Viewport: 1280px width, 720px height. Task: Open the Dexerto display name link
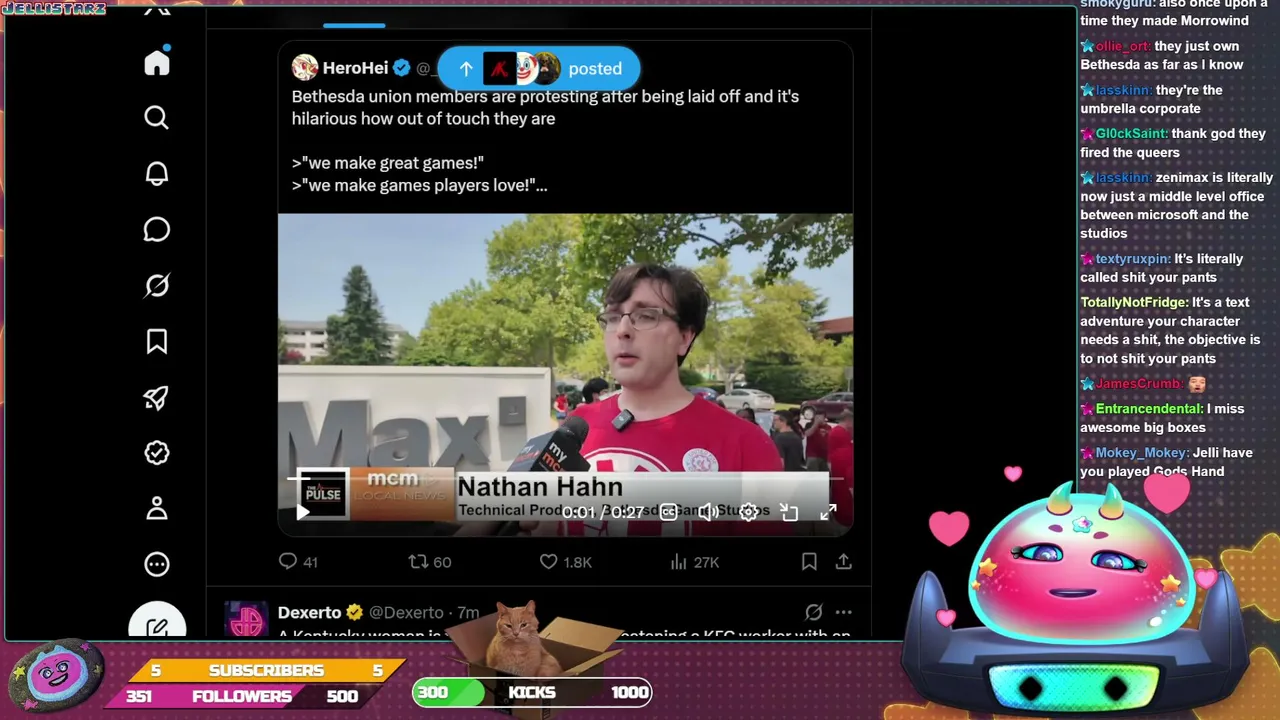(310, 612)
